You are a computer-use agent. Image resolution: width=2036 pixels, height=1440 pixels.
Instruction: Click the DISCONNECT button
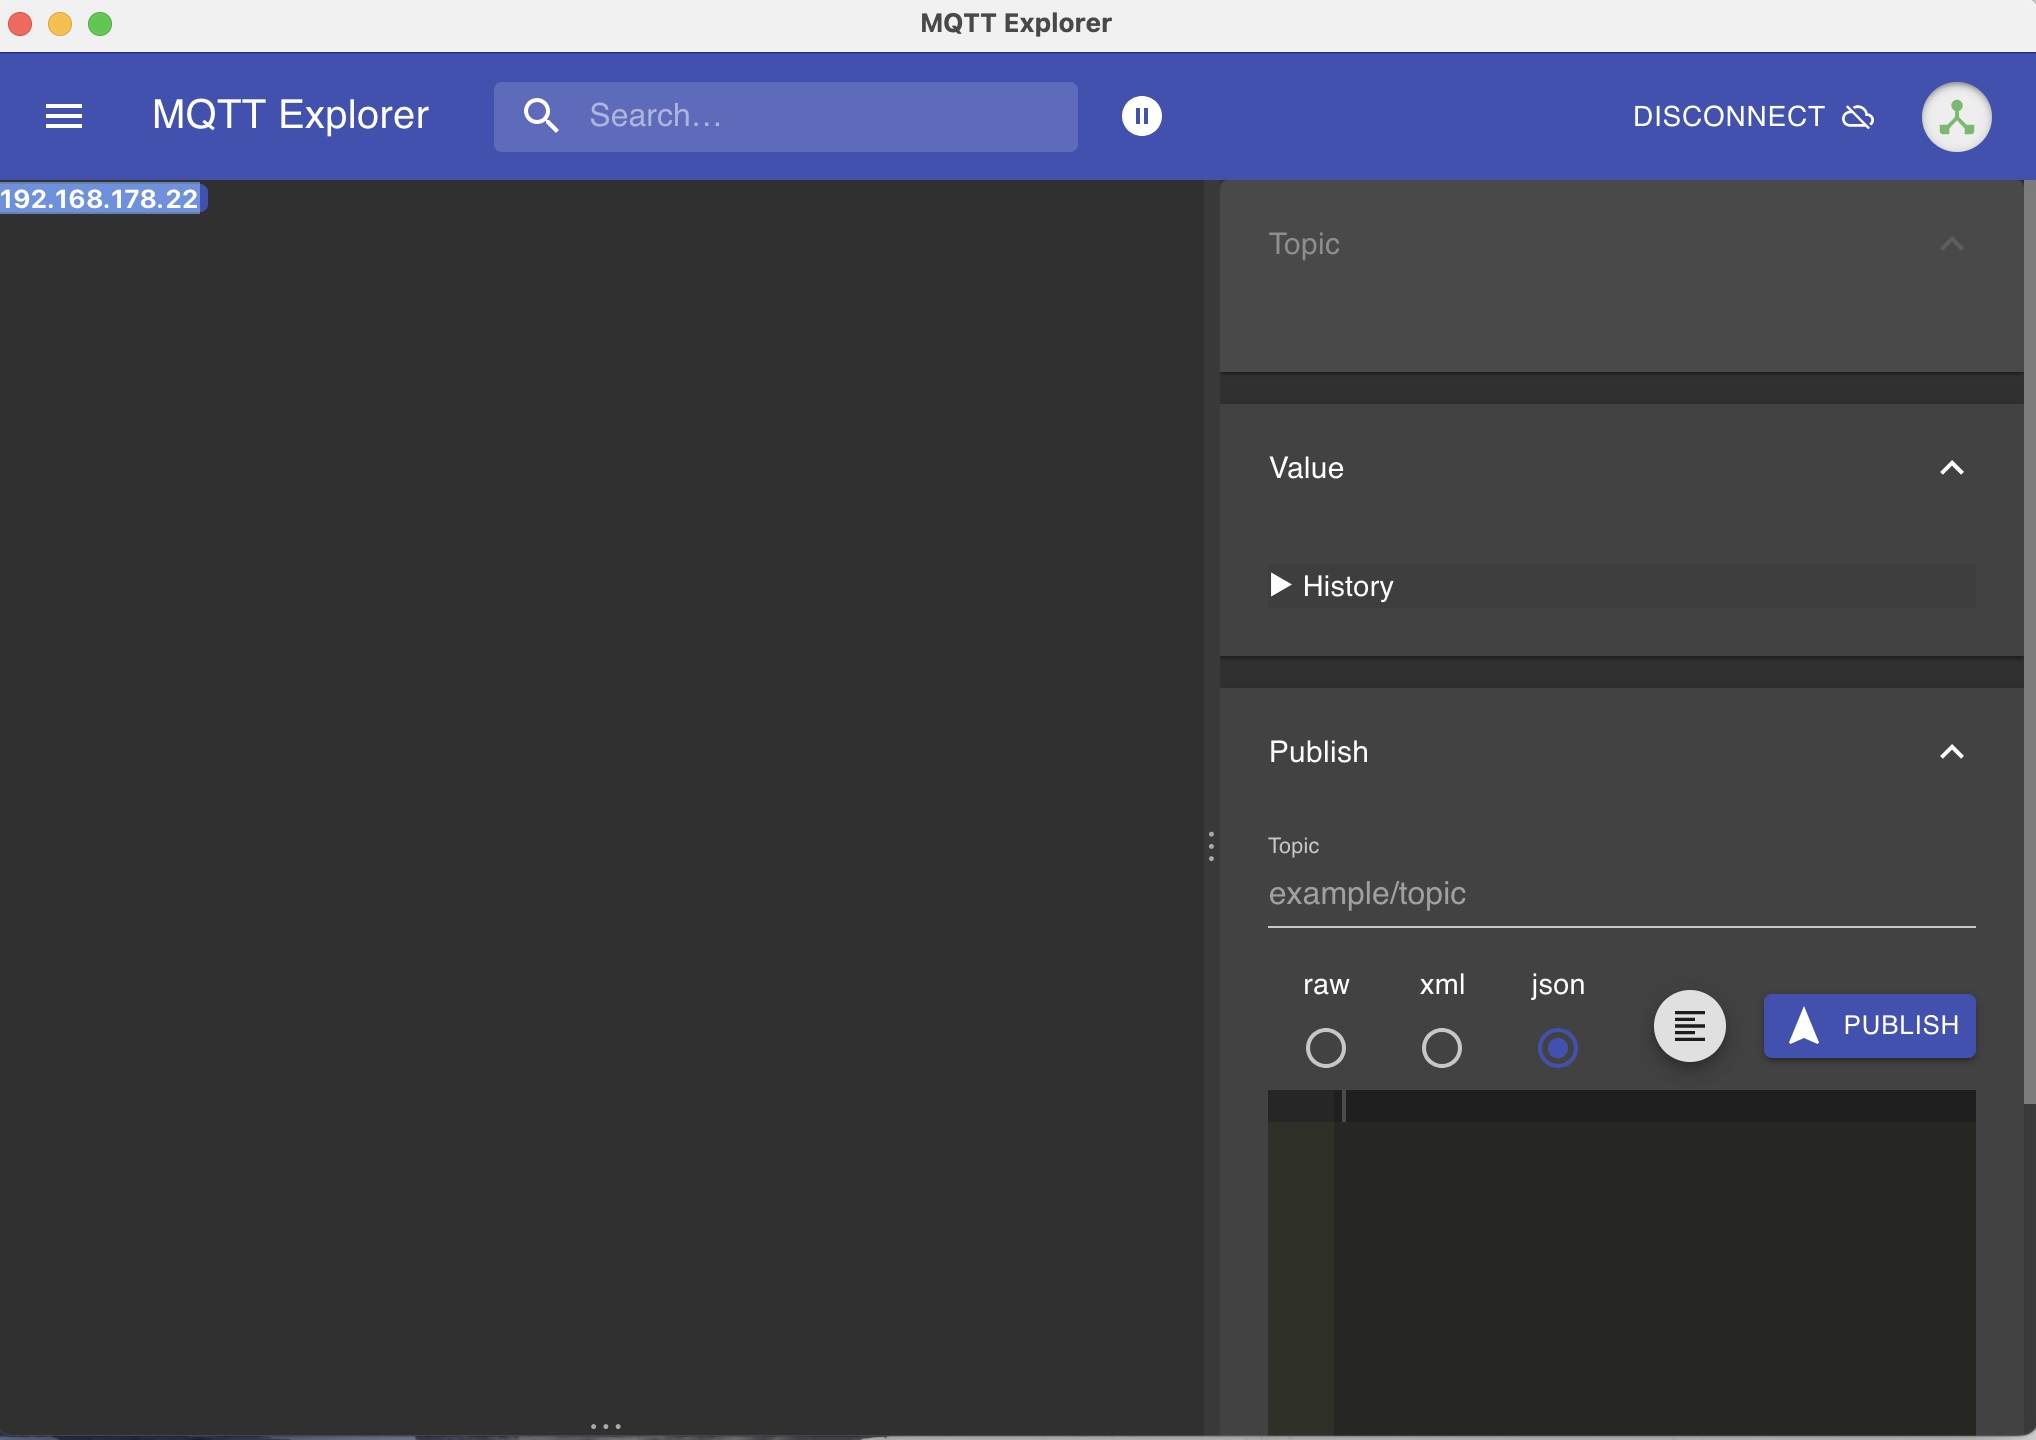click(x=1728, y=117)
